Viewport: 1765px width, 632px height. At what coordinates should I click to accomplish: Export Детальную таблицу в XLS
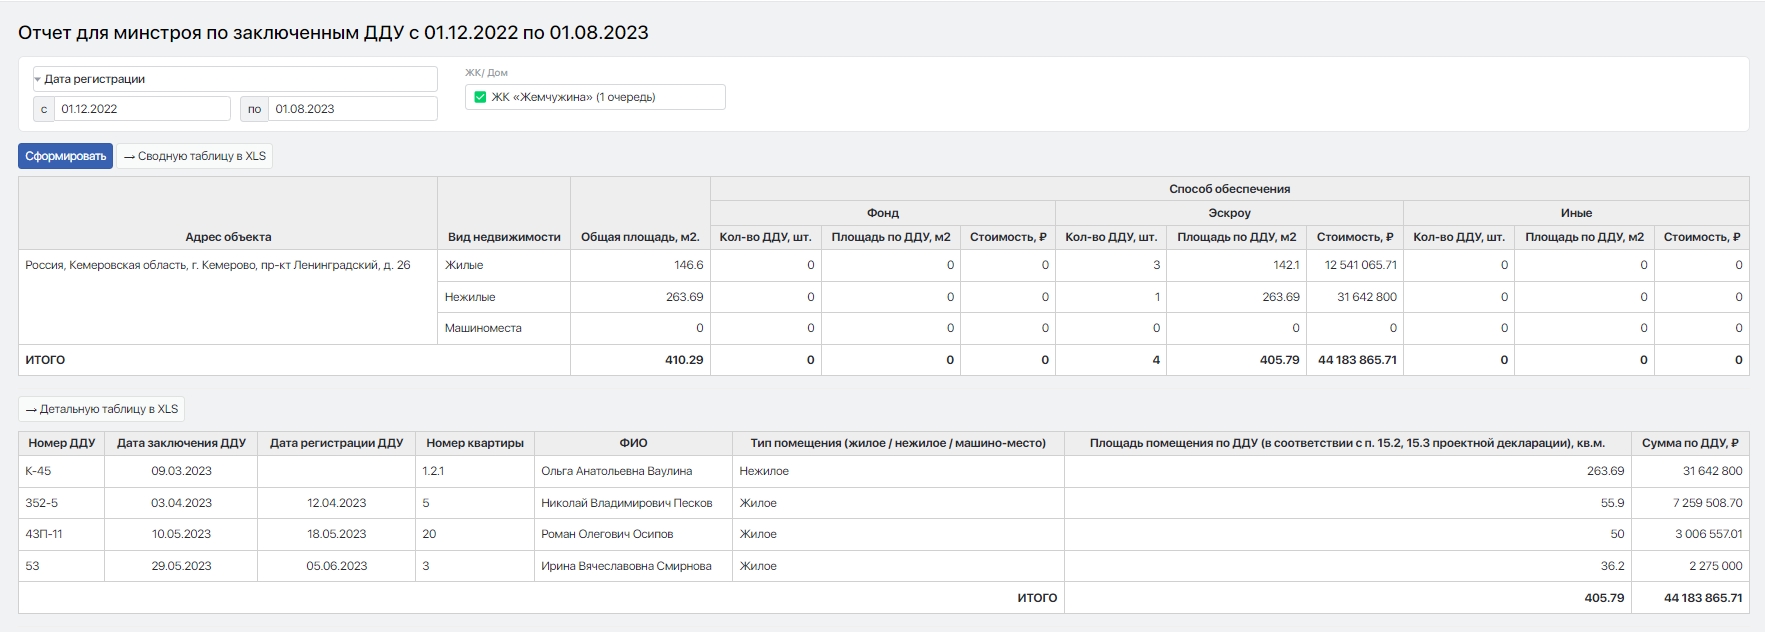click(102, 409)
